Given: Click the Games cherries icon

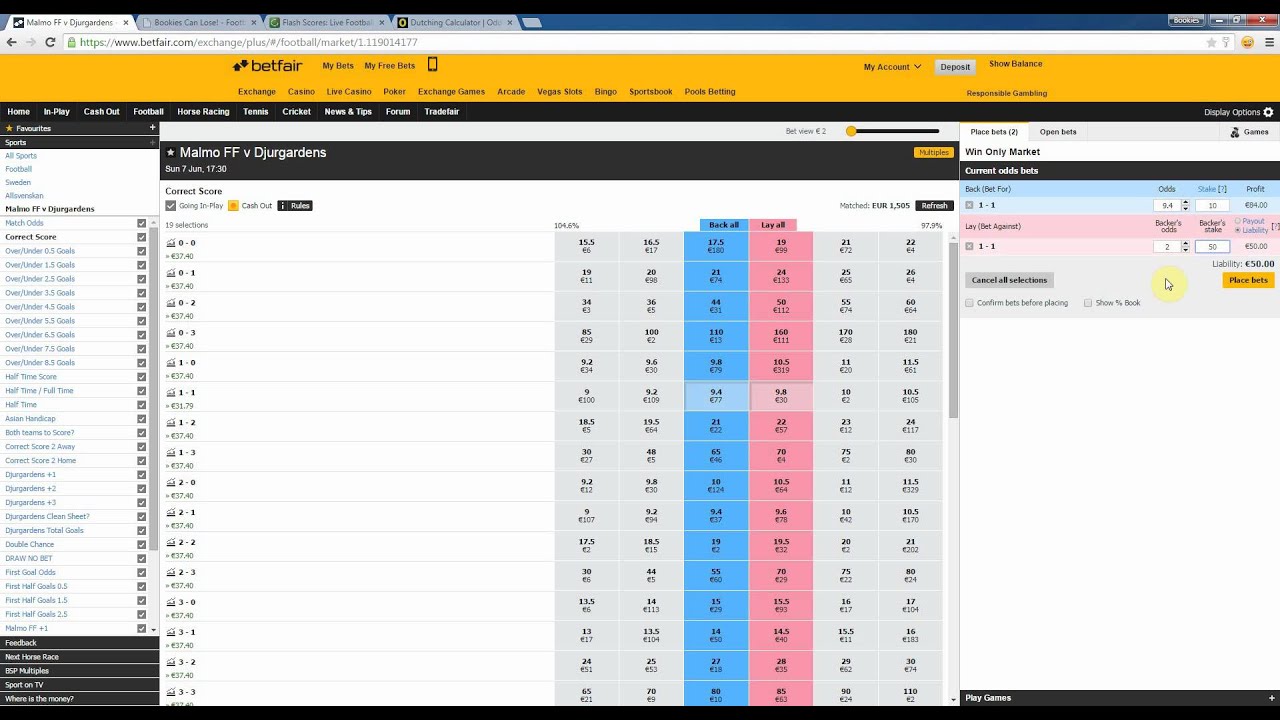Looking at the screenshot, I should [x=1235, y=132].
